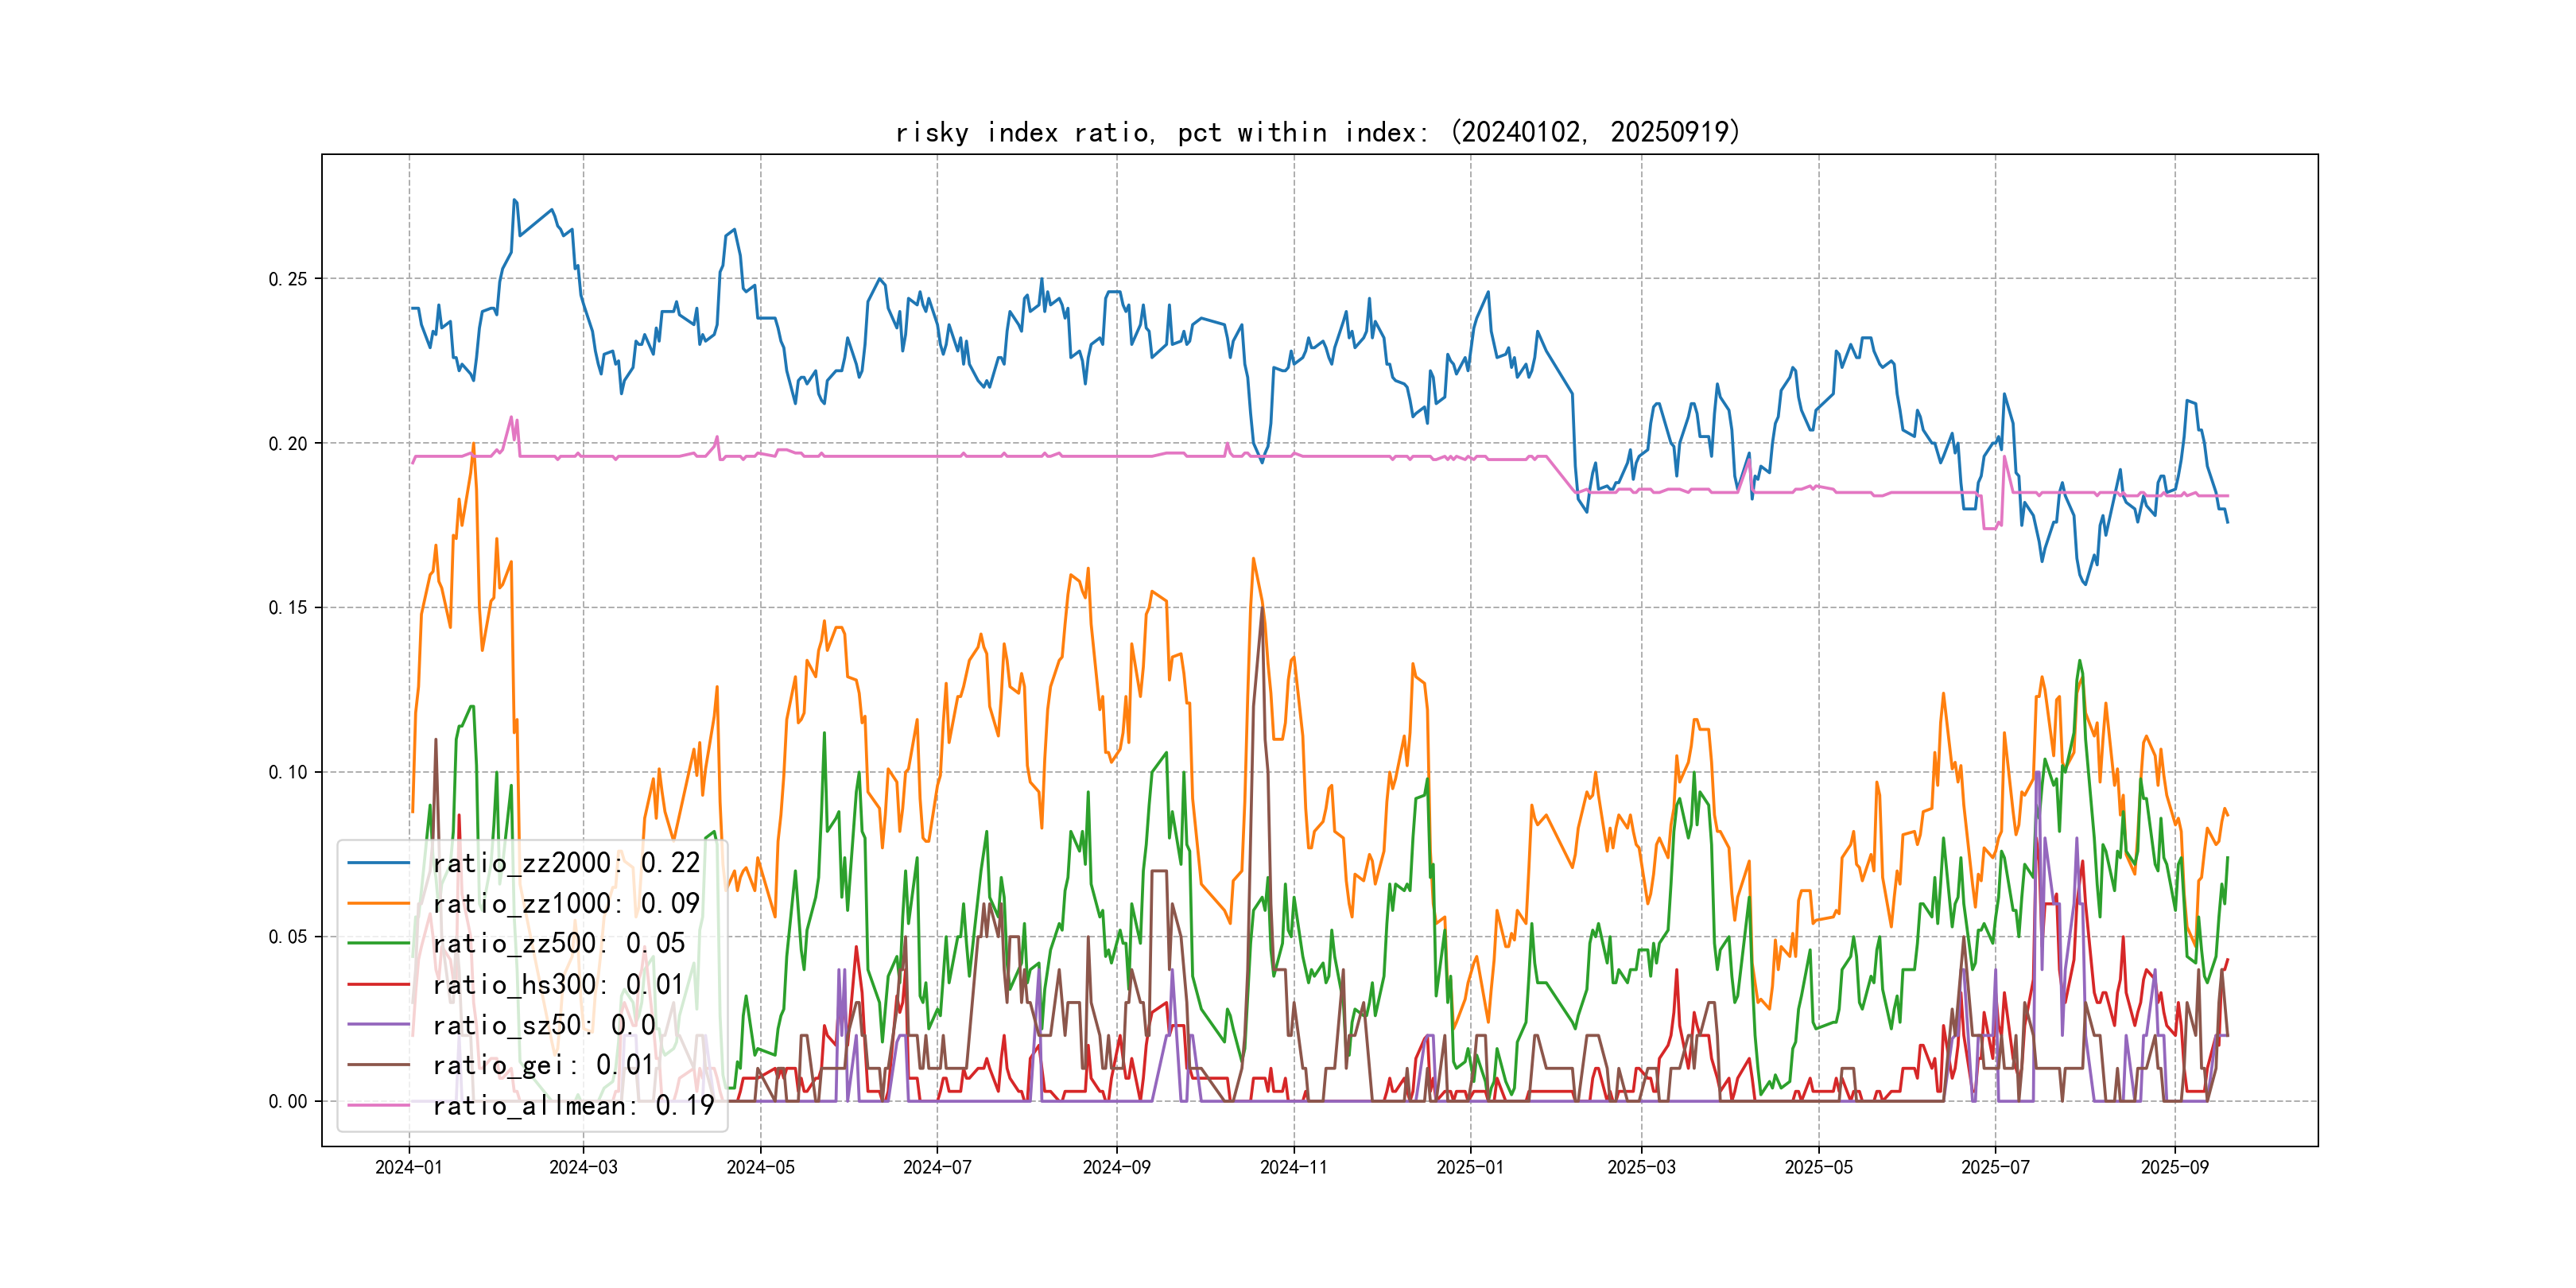Click the 2025-01 x-axis tick label
This screenshot has width=2576, height=1288.
[x=1470, y=1167]
